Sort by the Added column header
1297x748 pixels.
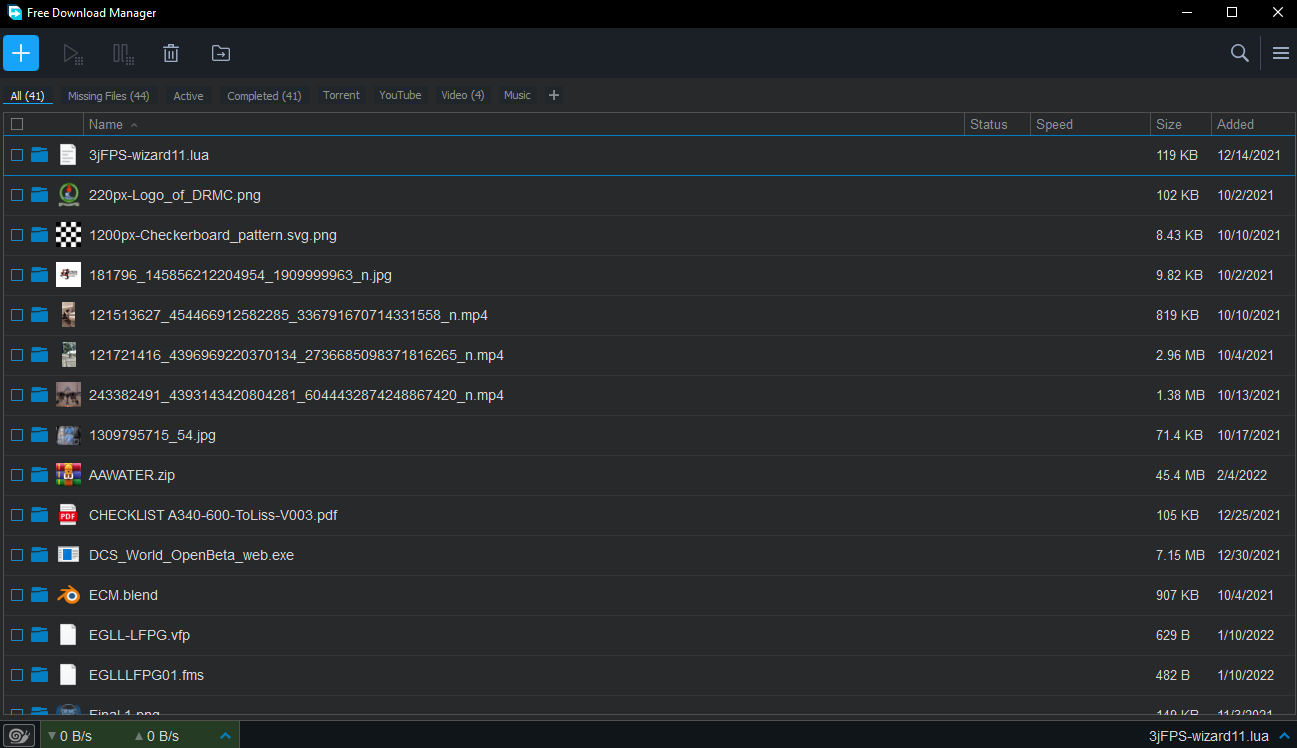click(x=1253, y=124)
